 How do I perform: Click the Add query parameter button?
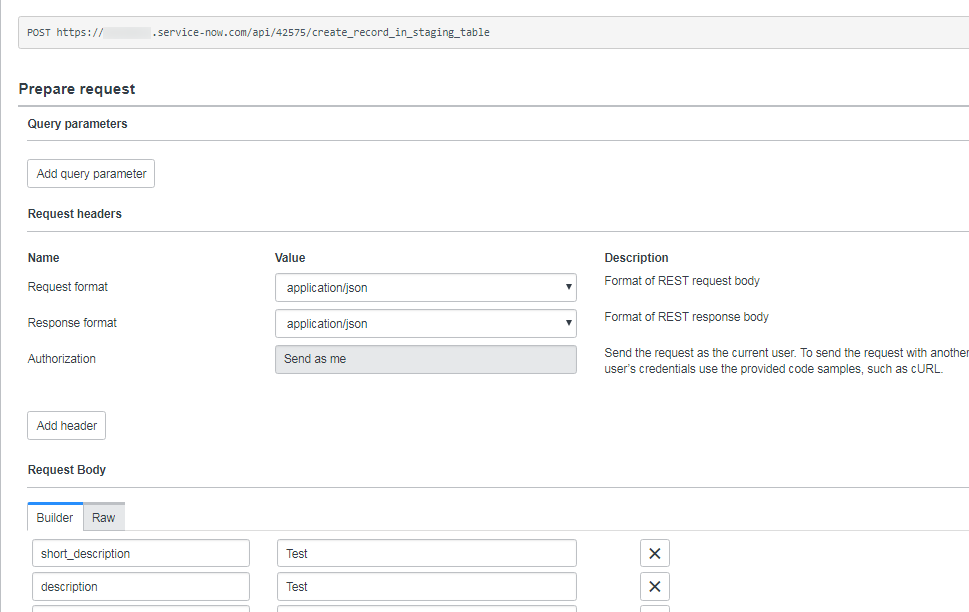click(91, 174)
